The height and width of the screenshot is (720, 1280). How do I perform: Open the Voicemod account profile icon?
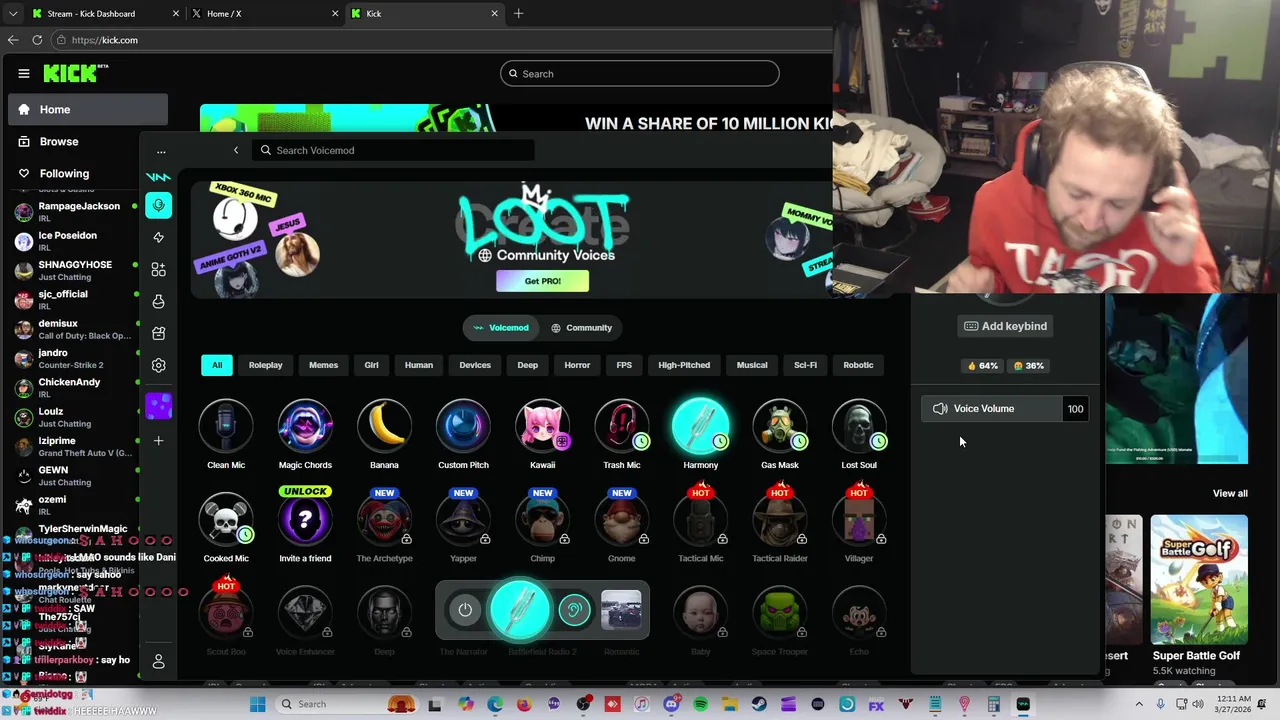click(x=158, y=662)
